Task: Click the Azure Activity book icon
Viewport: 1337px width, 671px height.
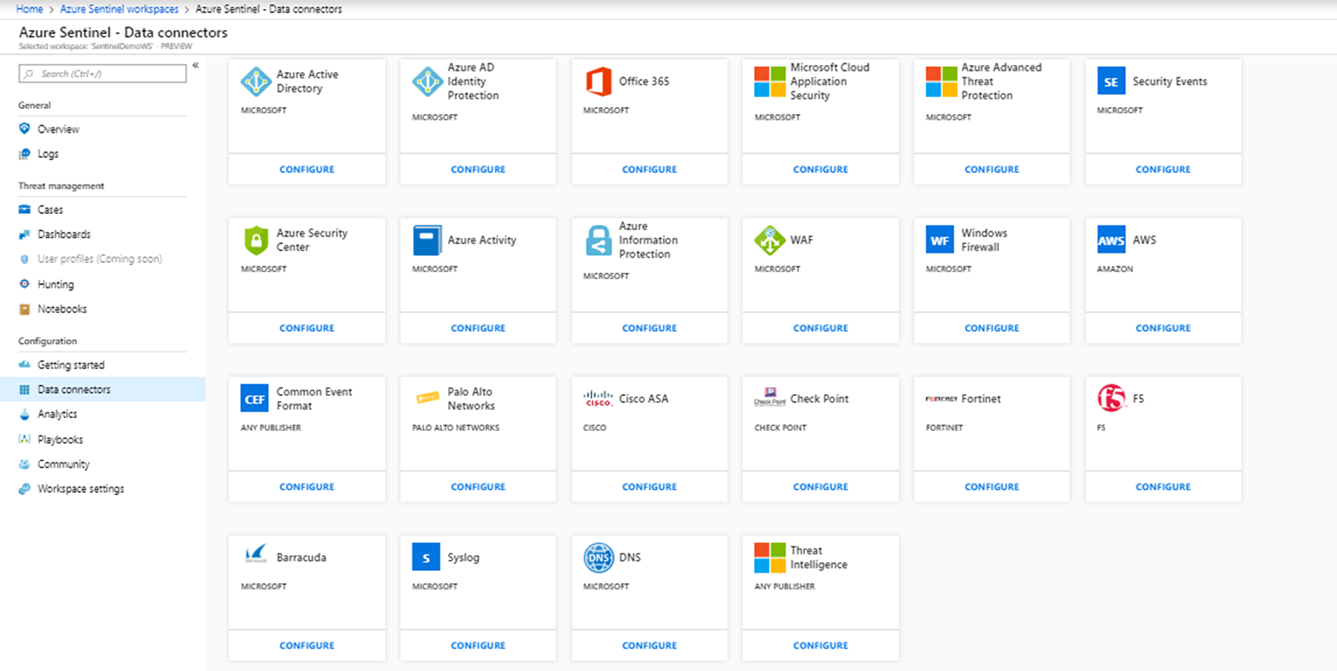Action: point(427,240)
